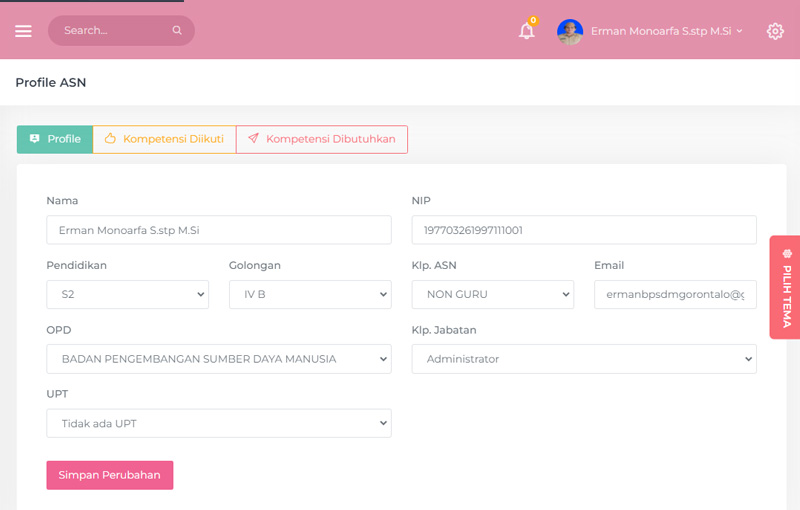Screen dimensions: 800x510
Task: Open the Kompetensi Dibutuhkan tab
Action: [x=322, y=139]
